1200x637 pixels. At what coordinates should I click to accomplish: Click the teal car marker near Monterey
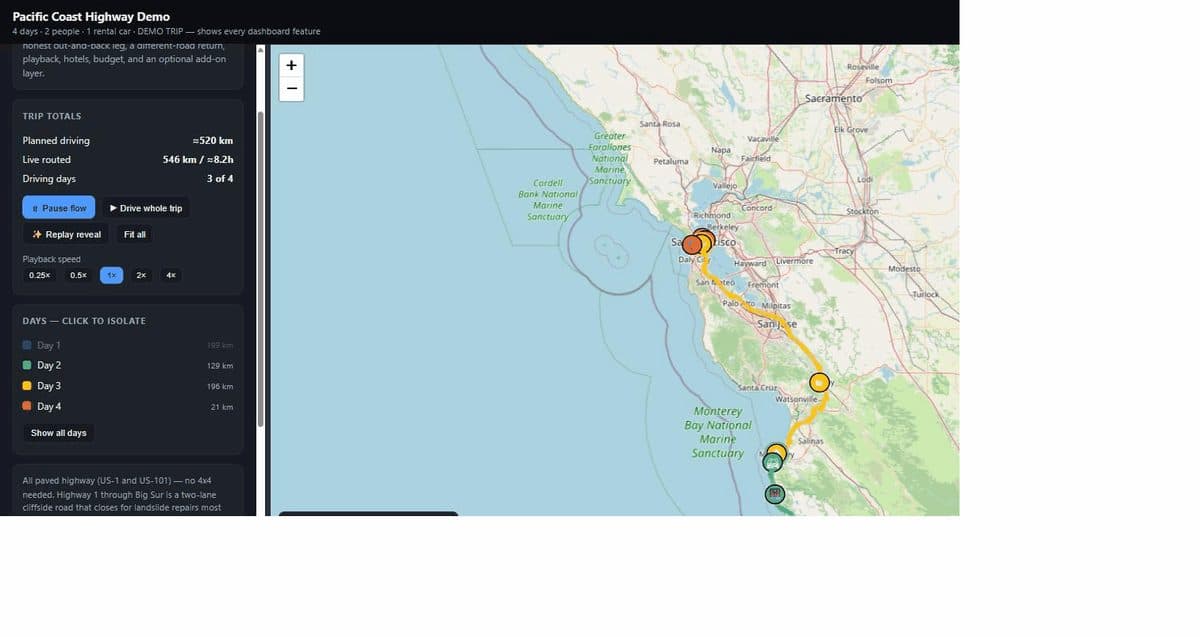tap(772, 463)
